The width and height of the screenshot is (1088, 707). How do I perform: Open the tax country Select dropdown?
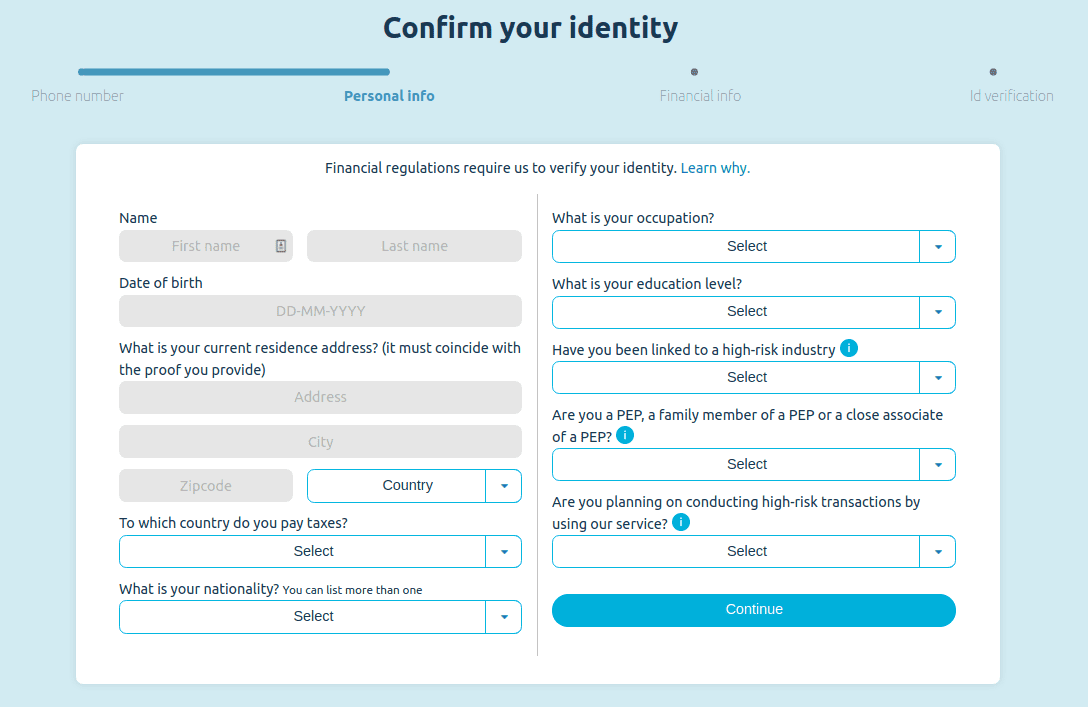coord(320,552)
